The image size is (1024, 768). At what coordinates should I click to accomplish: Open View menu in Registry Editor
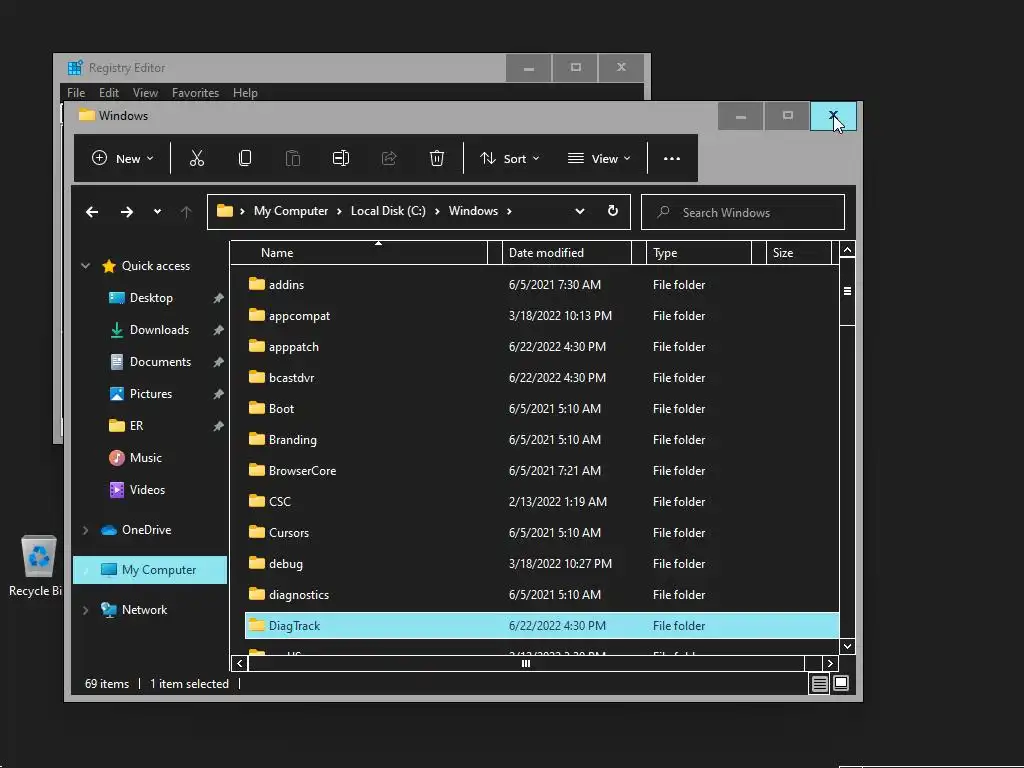tap(145, 93)
